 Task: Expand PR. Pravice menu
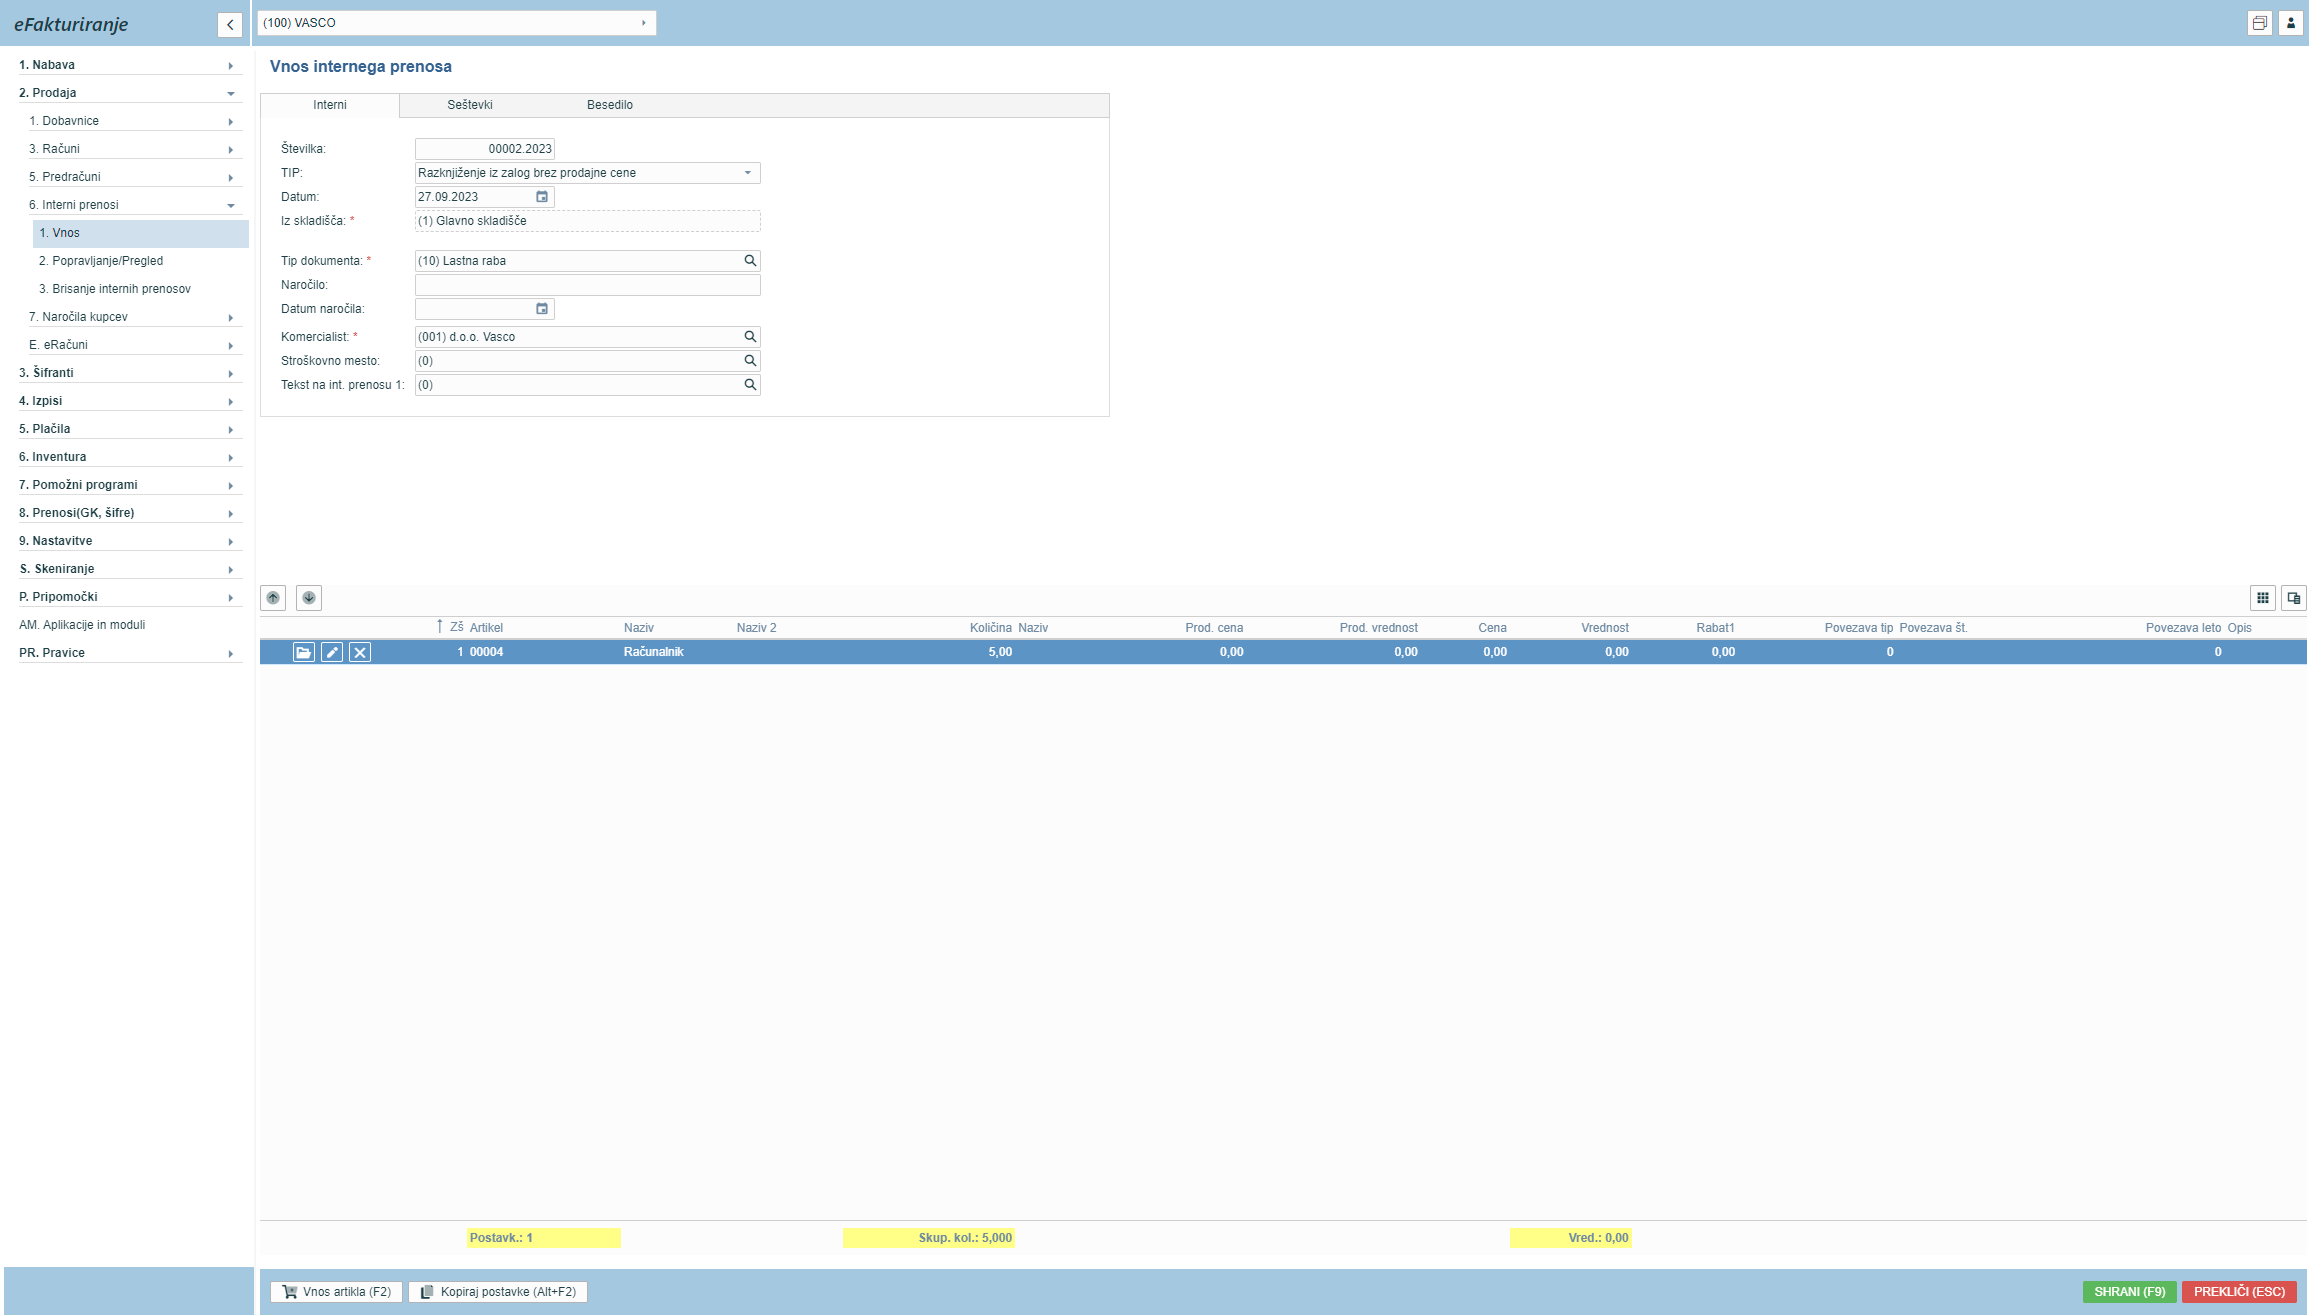pos(130,653)
